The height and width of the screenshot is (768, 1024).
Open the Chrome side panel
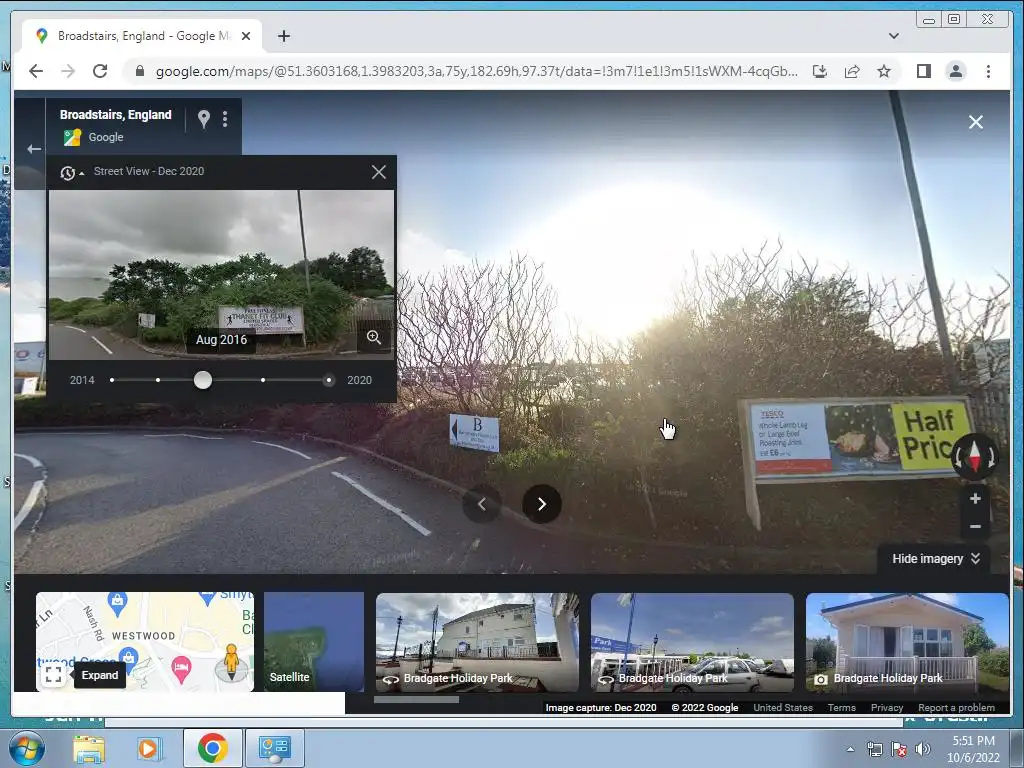click(x=923, y=71)
